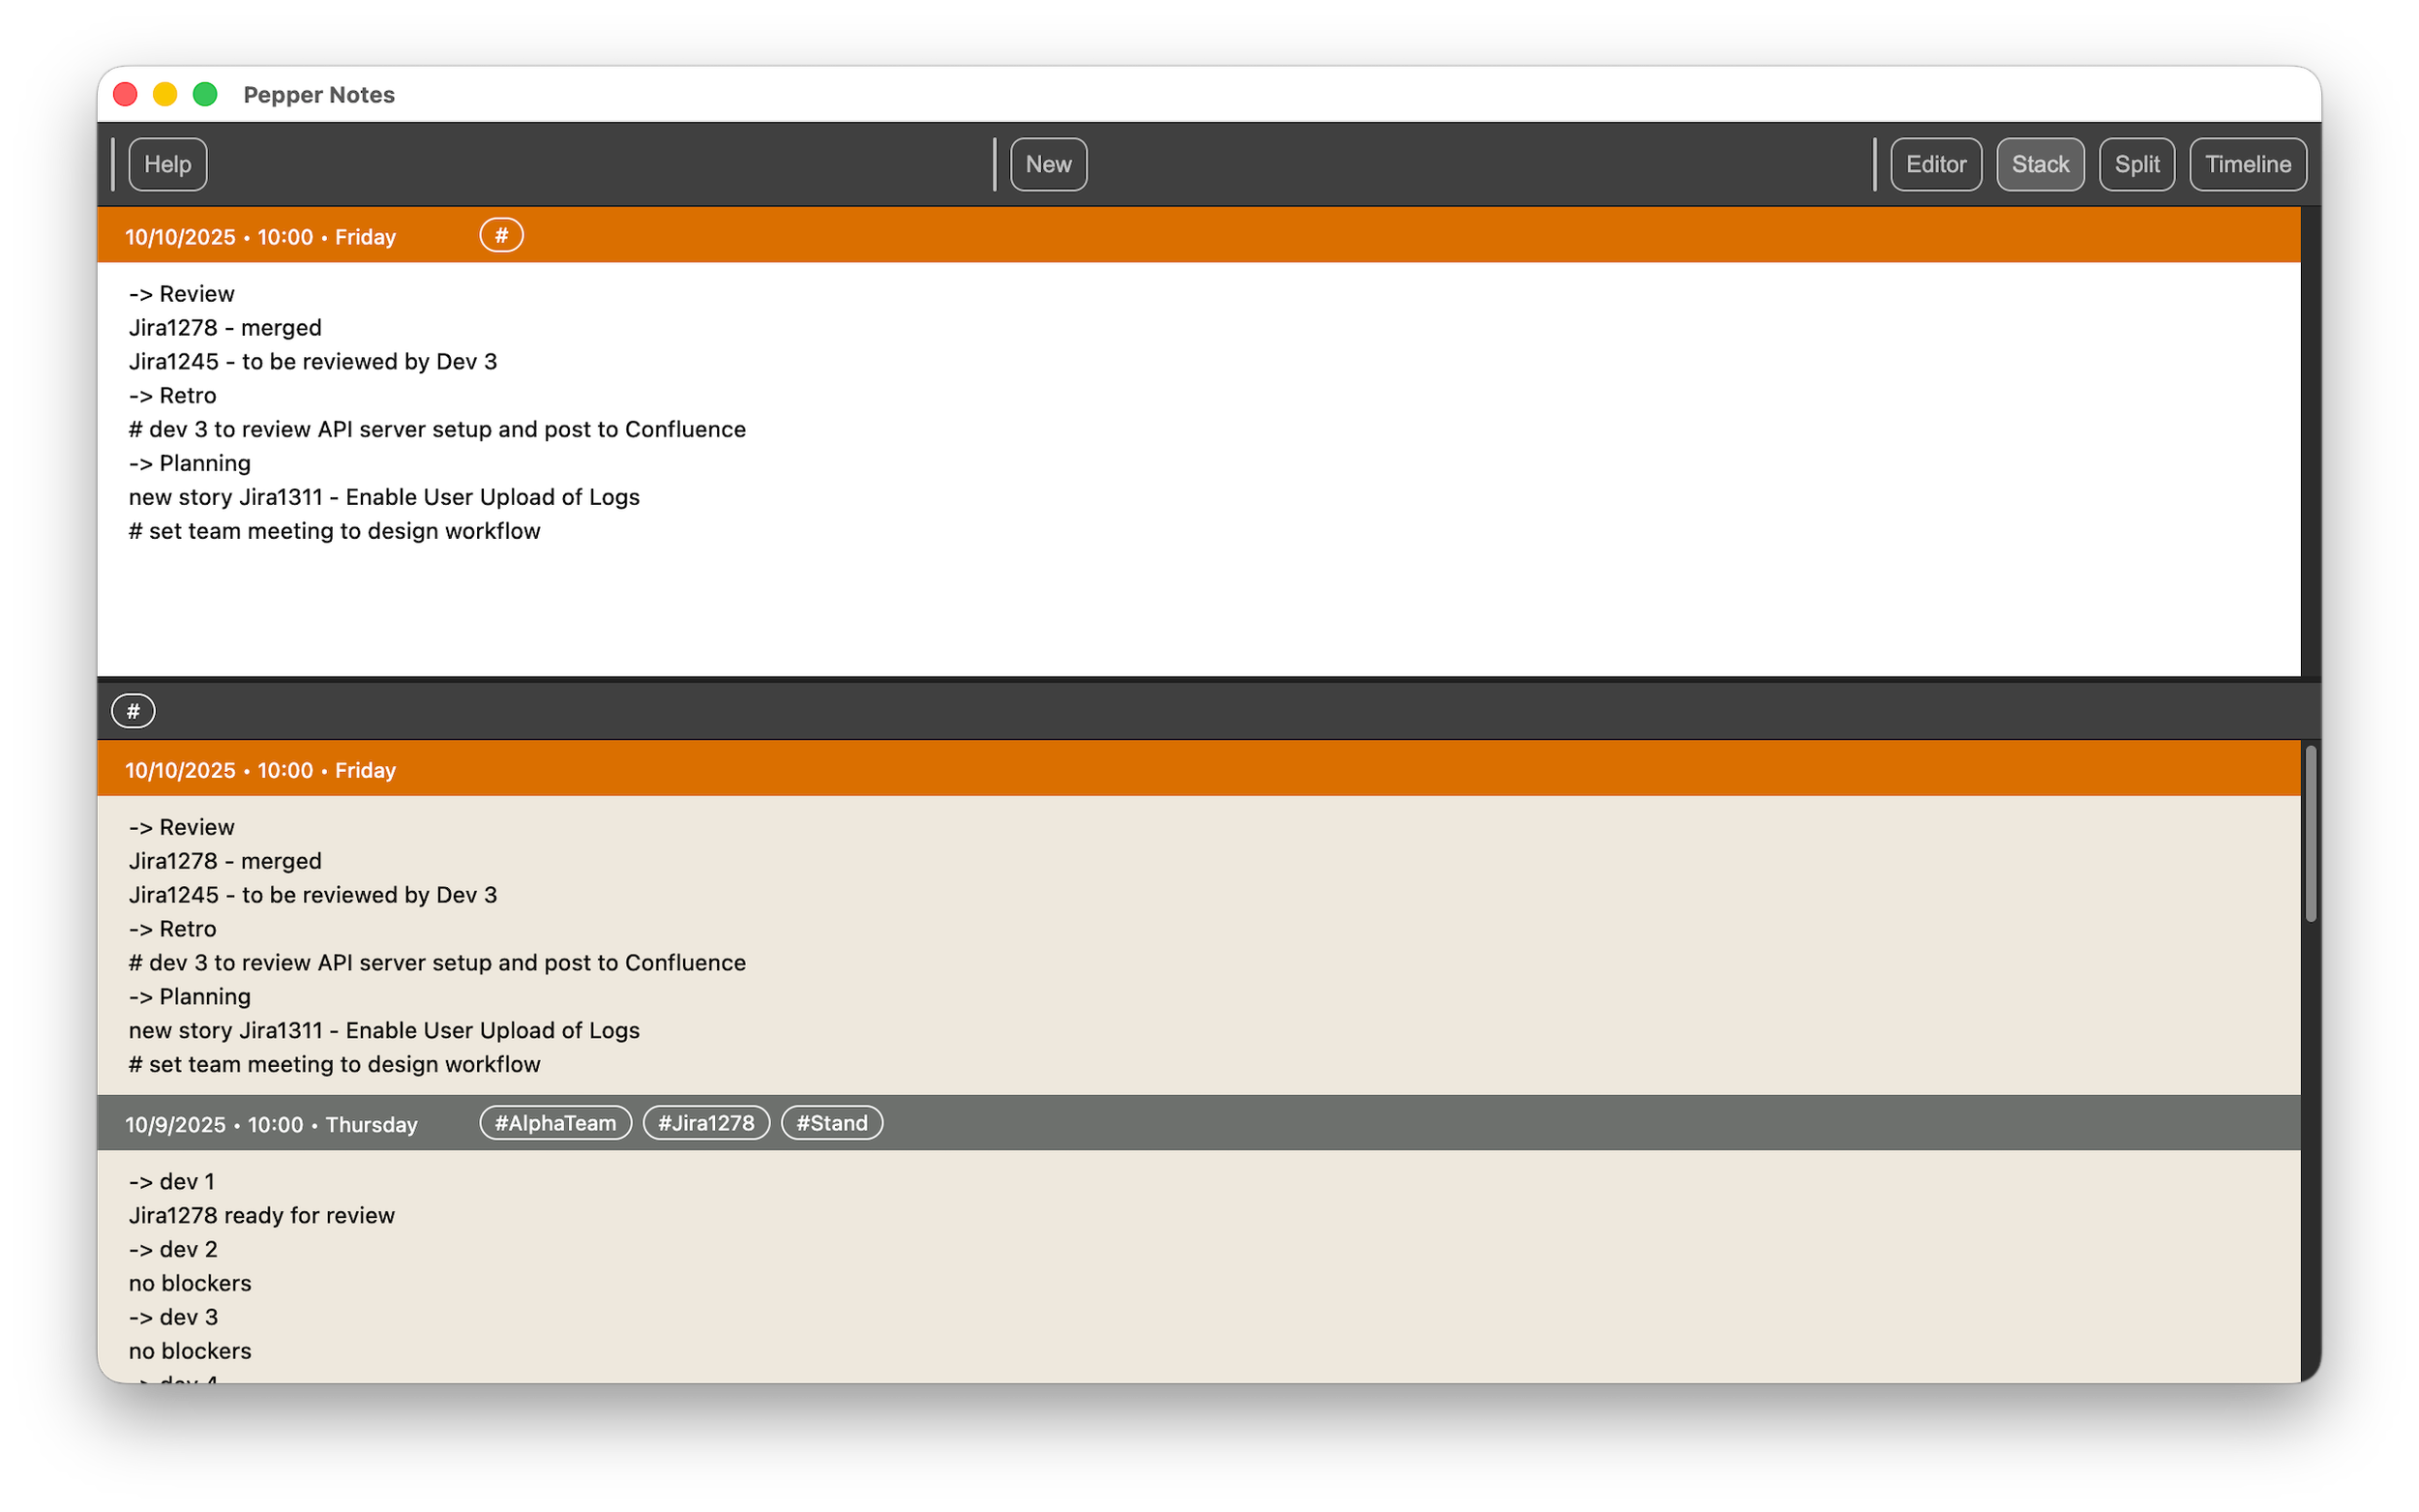2419x1512 pixels.
Task: Click the green zoom window button
Action: click(x=205, y=94)
